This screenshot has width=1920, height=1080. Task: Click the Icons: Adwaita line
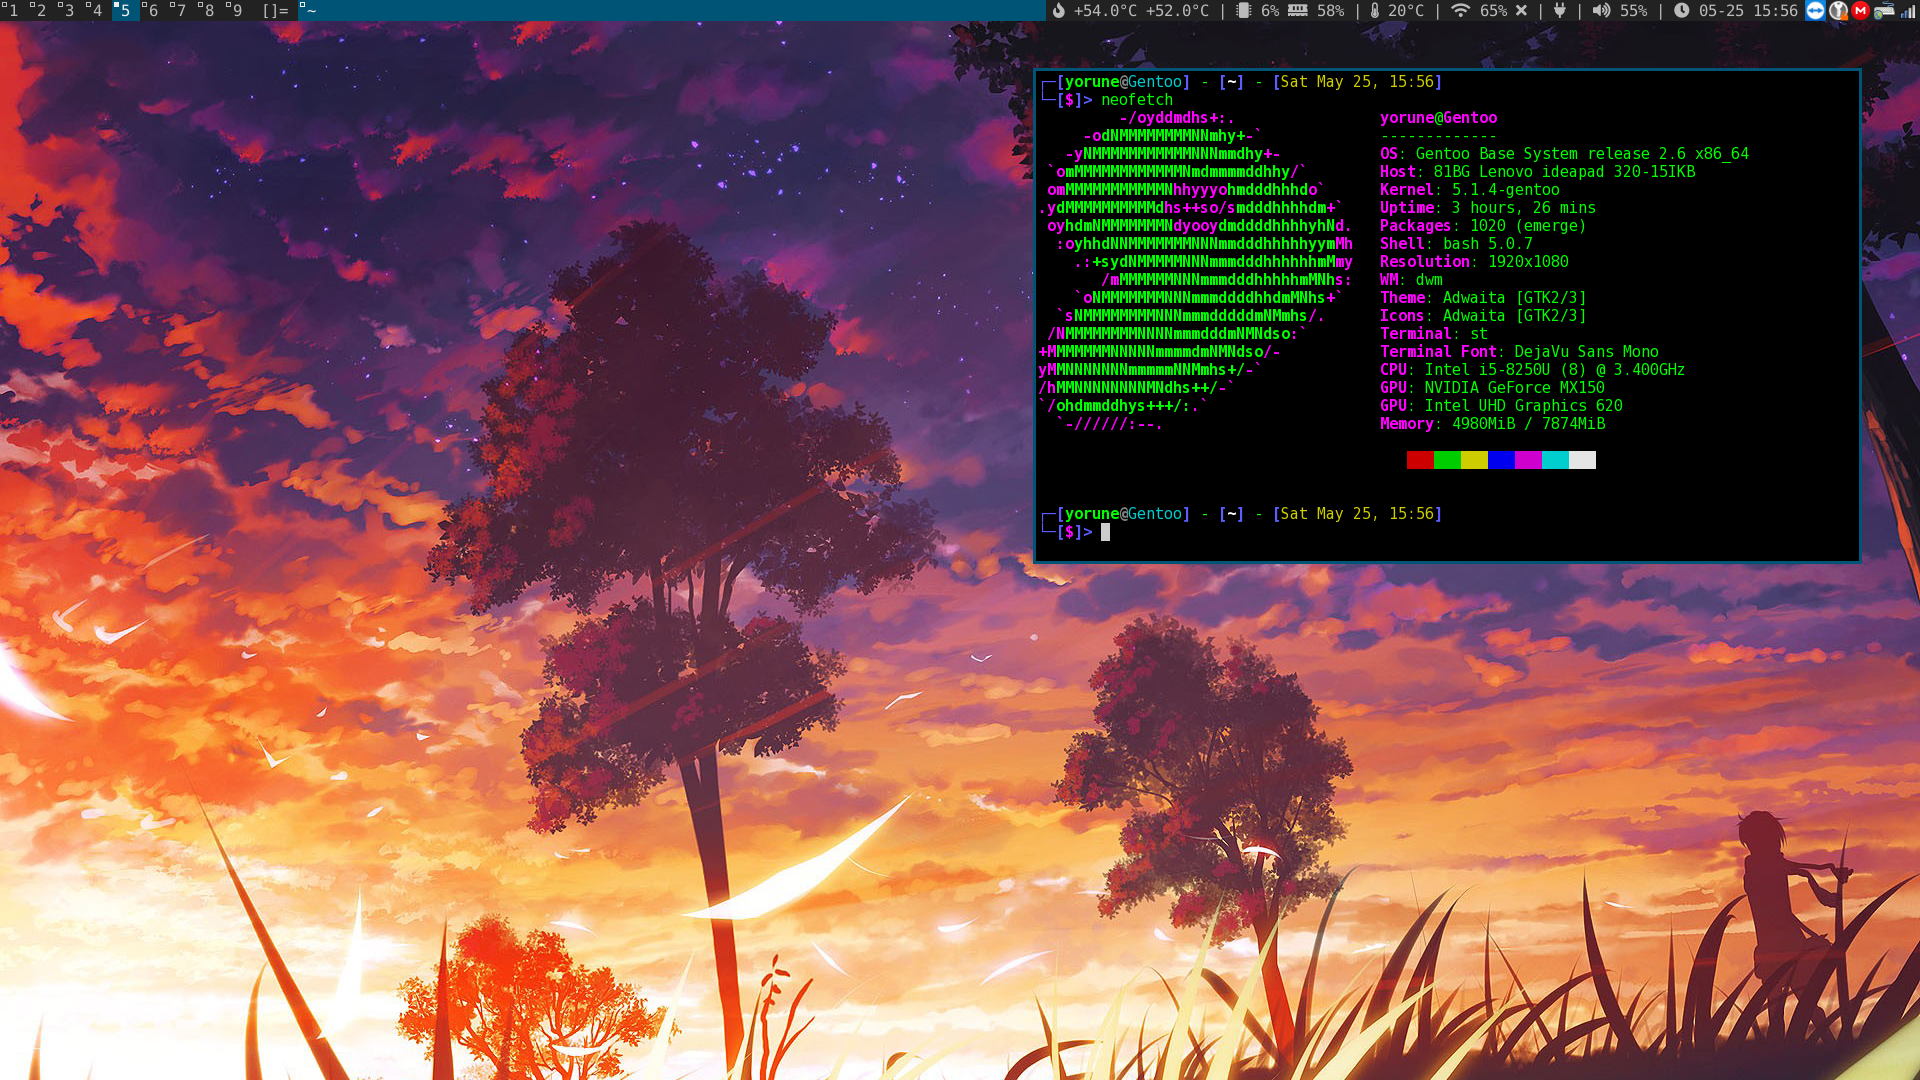pos(1483,316)
